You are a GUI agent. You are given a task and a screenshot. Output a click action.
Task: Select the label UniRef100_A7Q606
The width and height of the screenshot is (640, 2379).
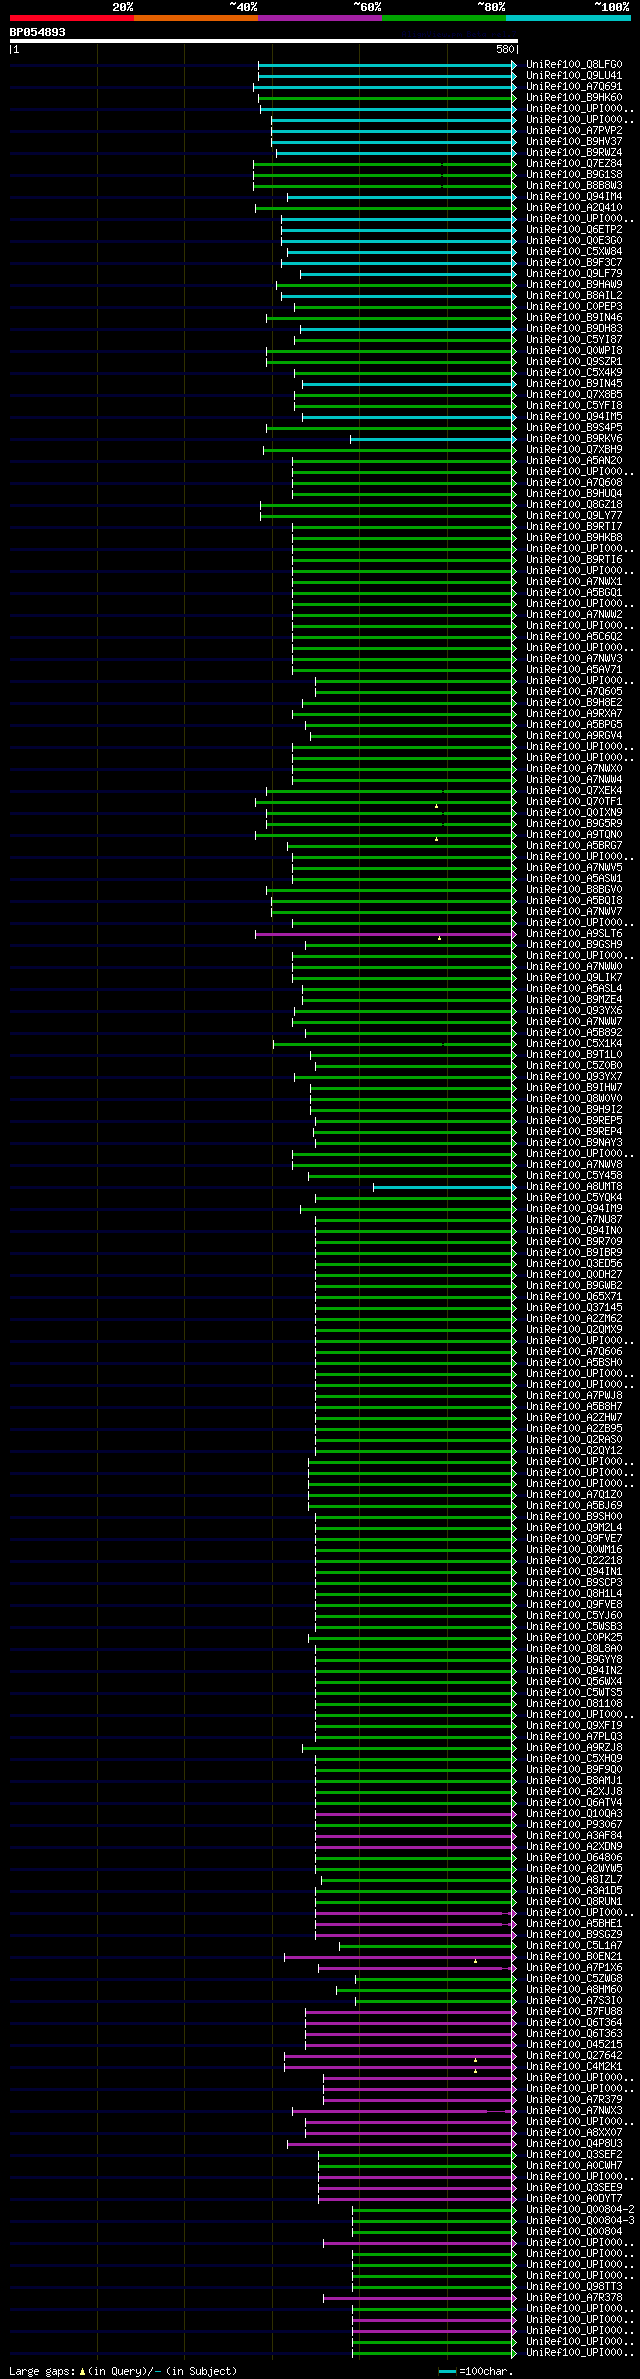tap(574, 1352)
